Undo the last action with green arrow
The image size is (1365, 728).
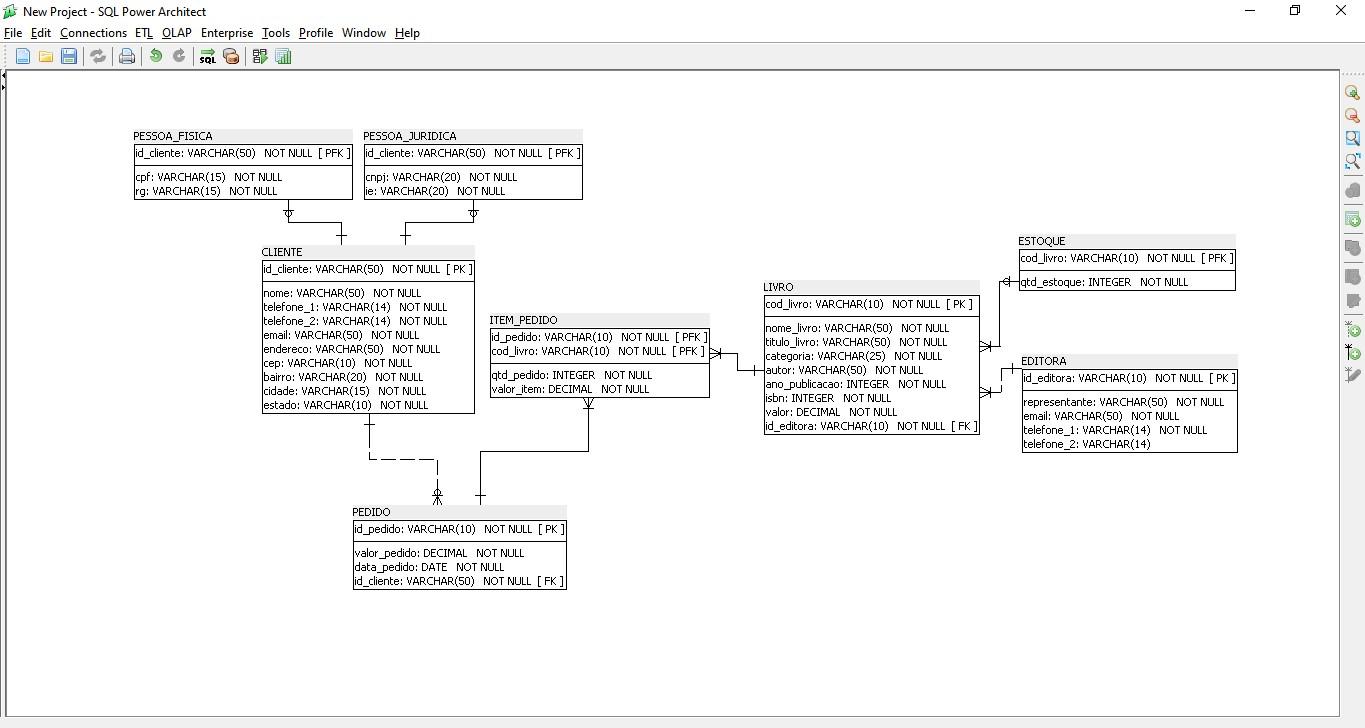click(156, 57)
